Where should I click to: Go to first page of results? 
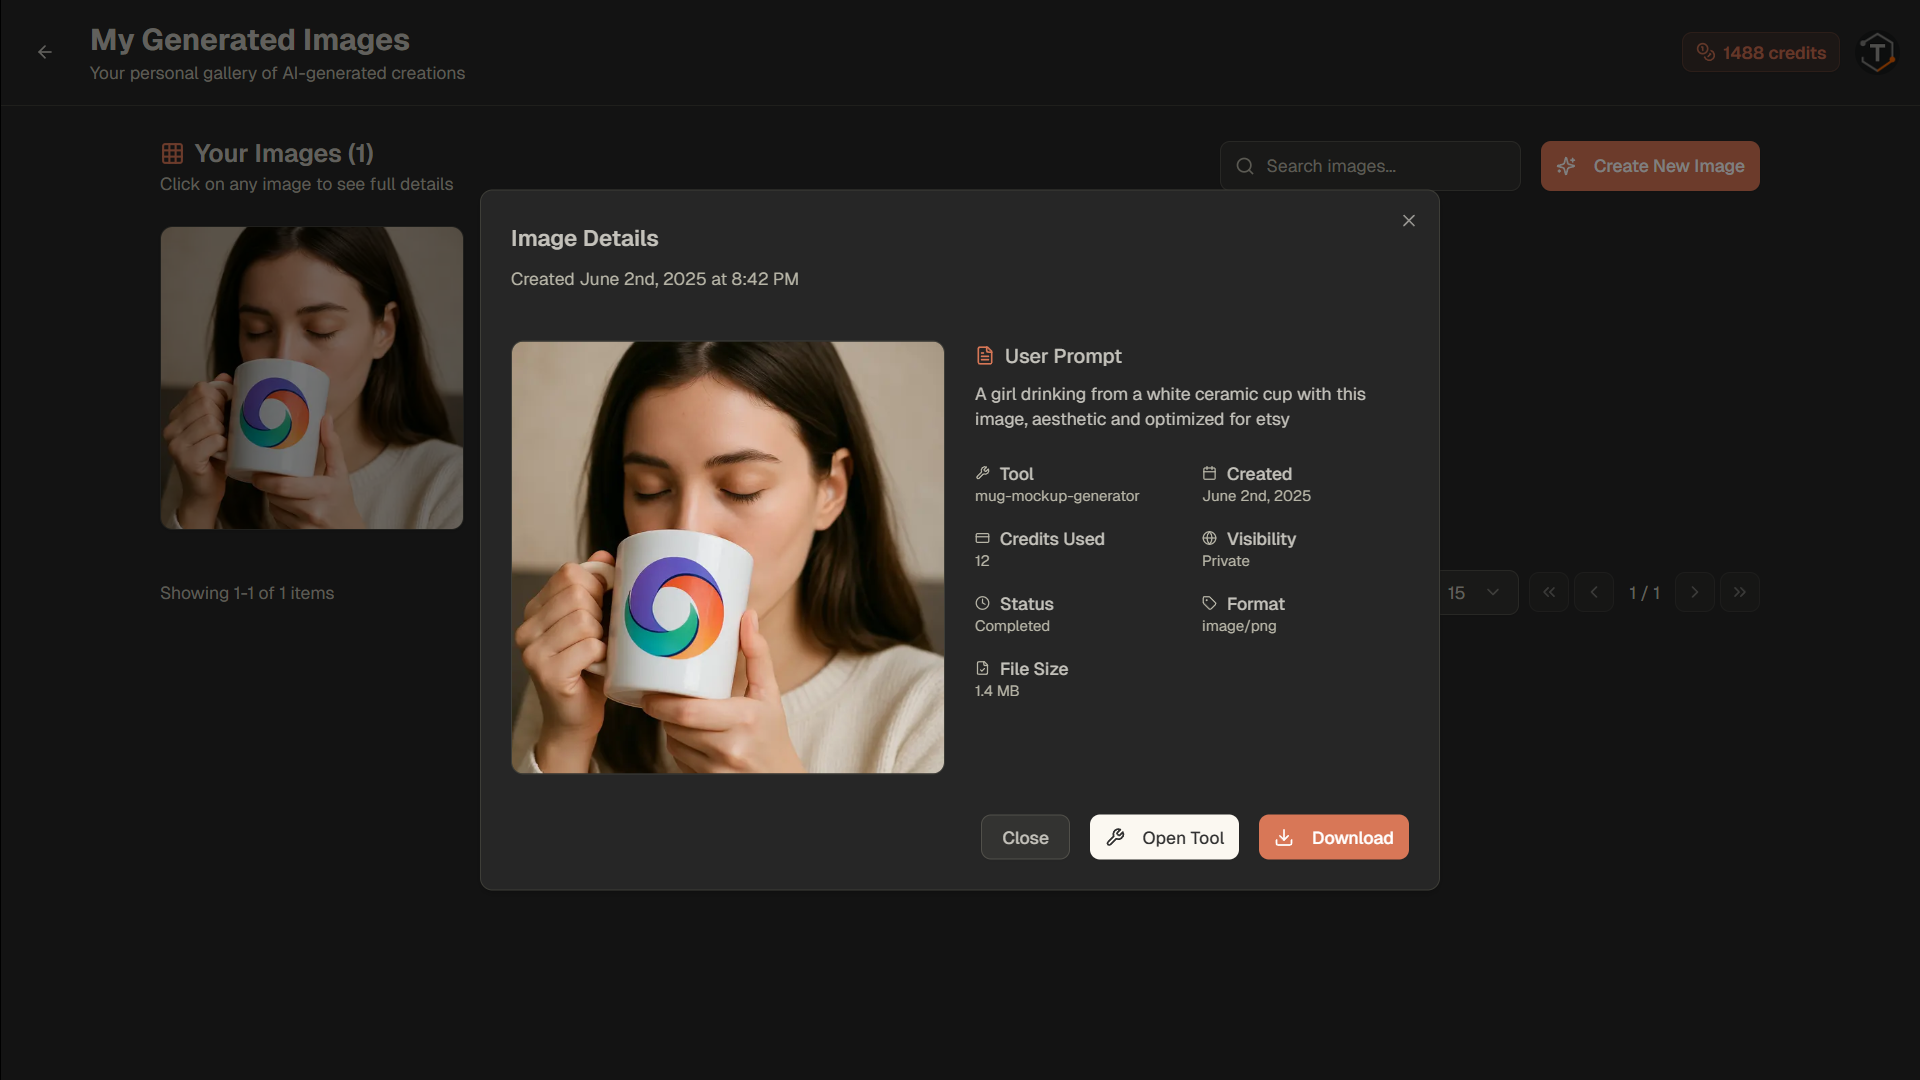tap(1549, 592)
